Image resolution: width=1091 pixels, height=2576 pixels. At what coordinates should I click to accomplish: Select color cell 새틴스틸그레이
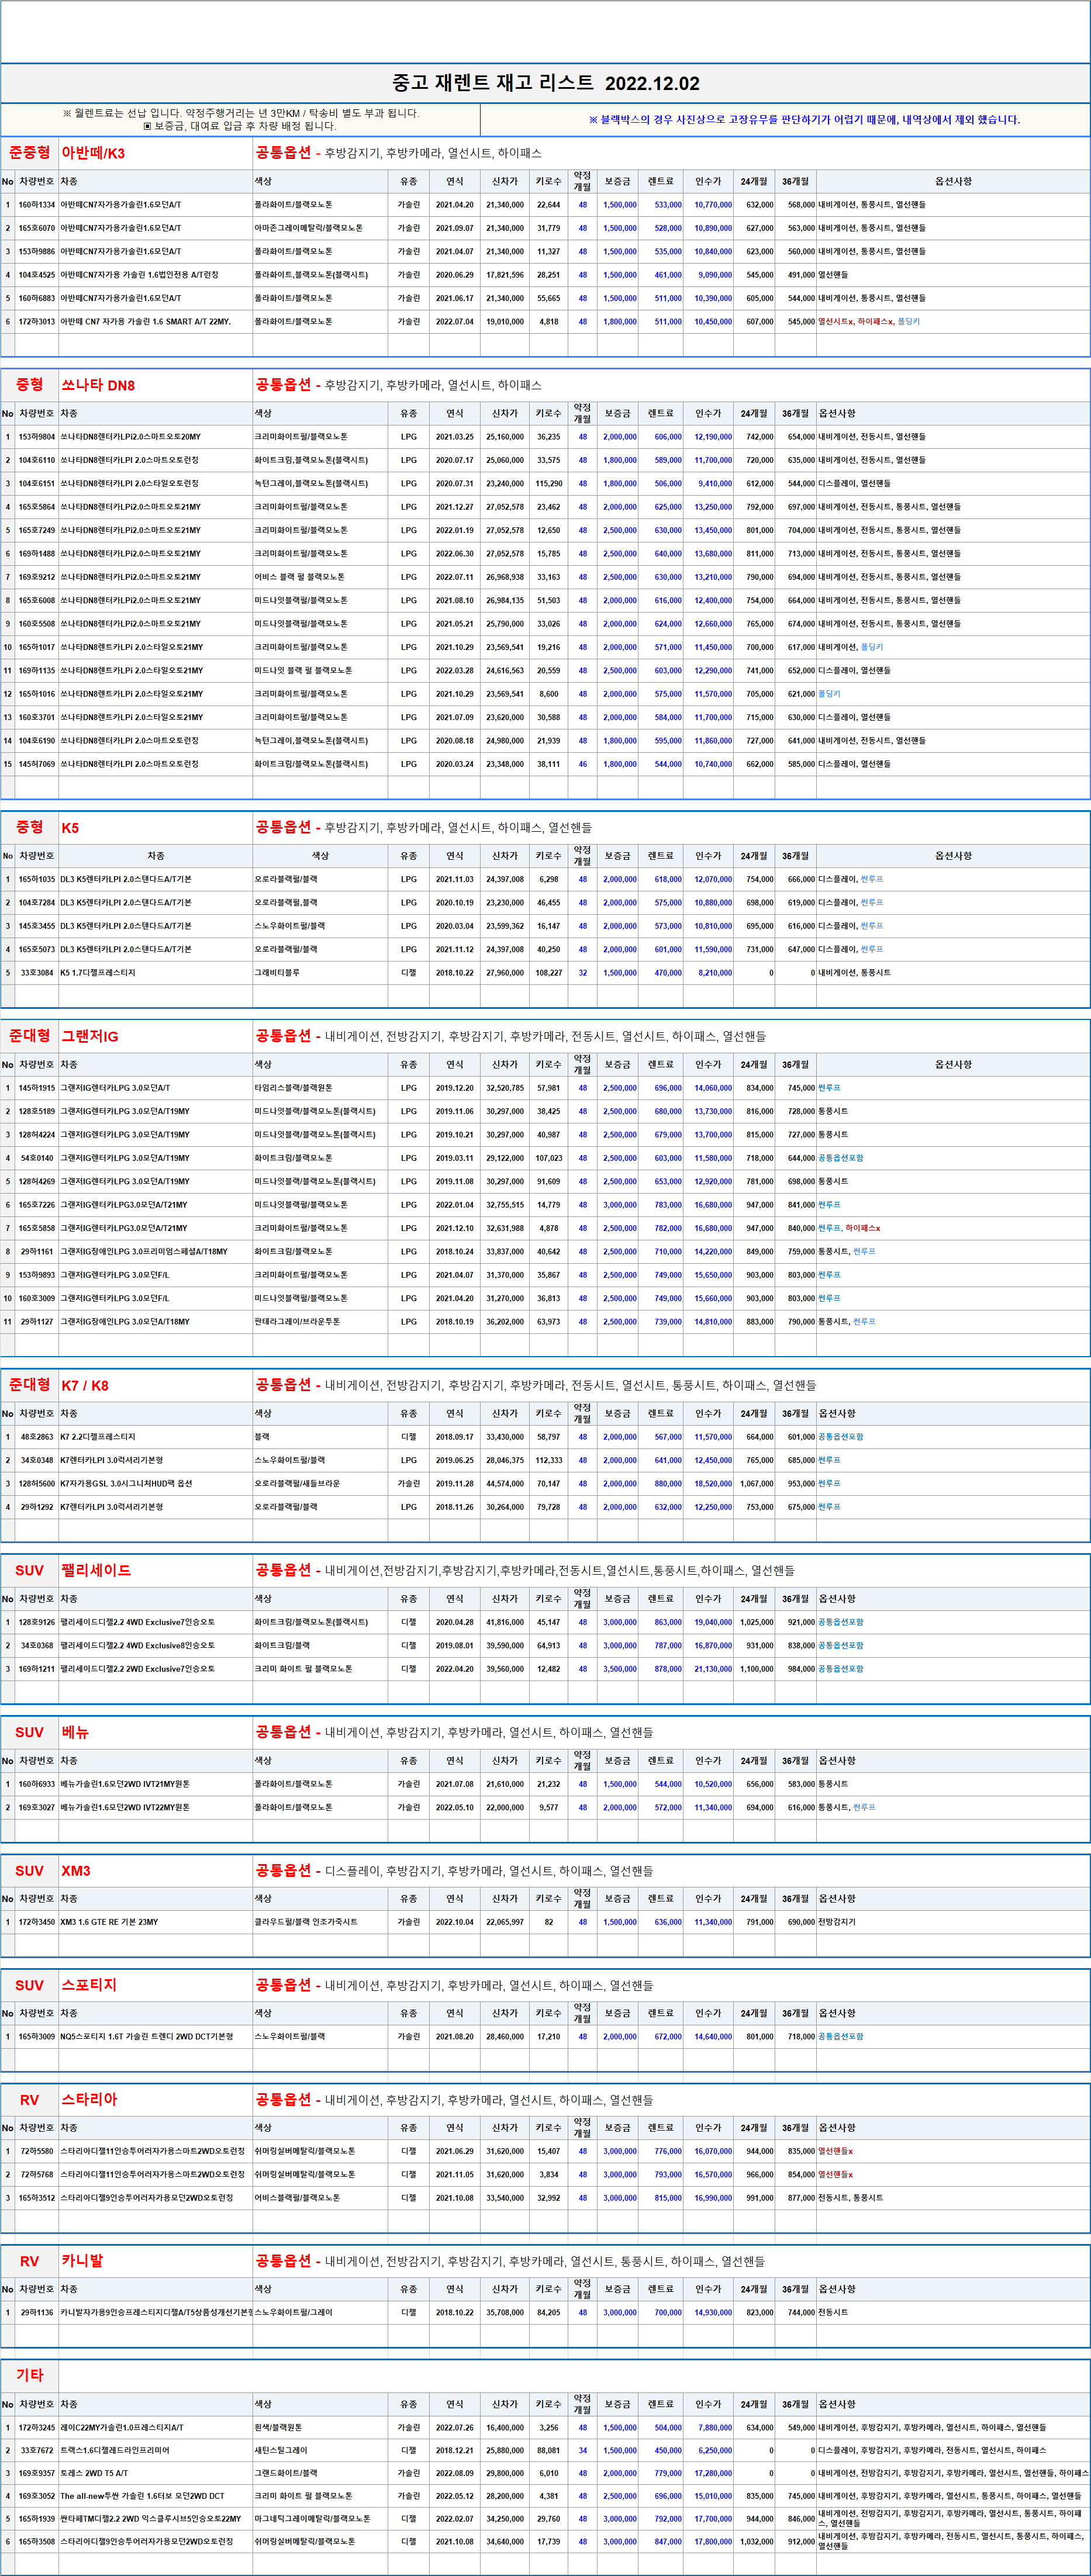click(x=281, y=2450)
